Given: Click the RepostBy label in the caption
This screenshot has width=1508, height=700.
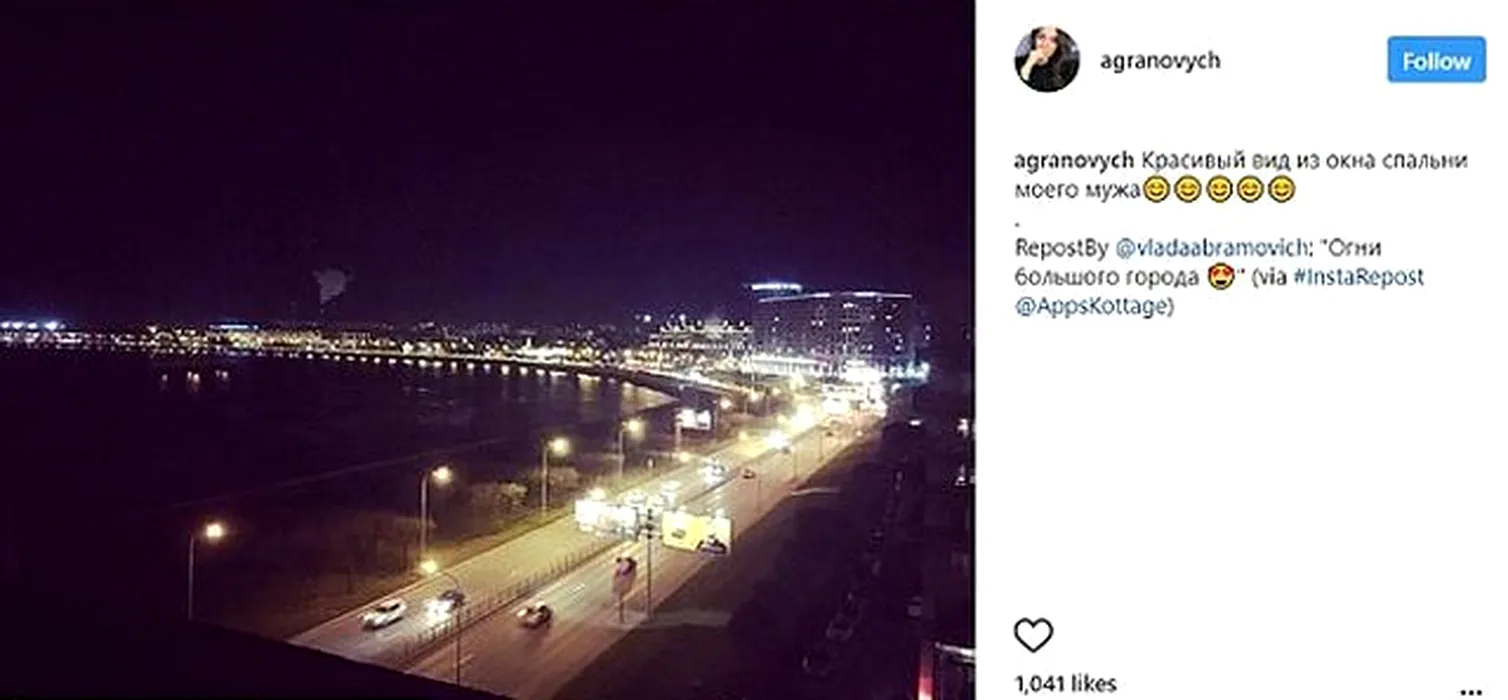Looking at the screenshot, I should pyautogui.click(x=1061, y=248).
